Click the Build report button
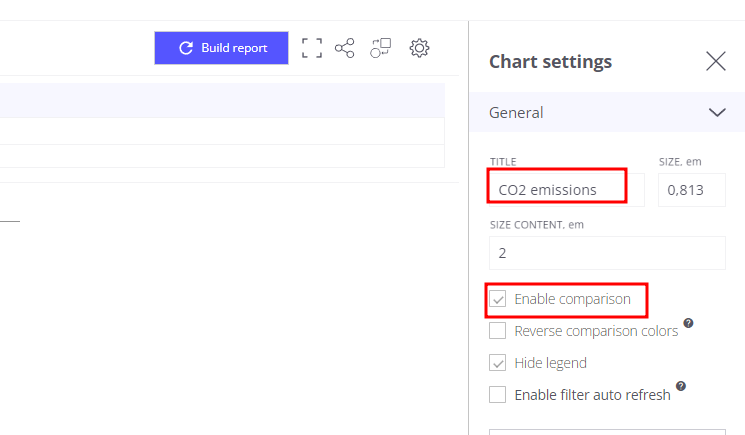Viewport: 745px width, 435px height. 221,48
